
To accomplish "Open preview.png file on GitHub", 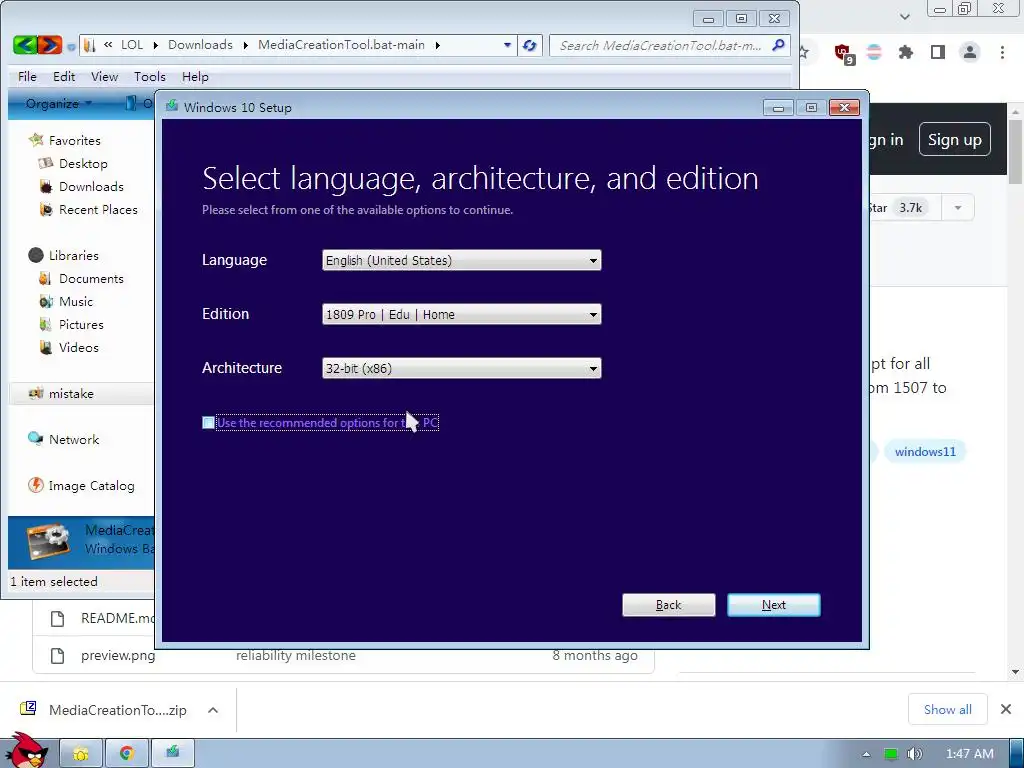I will tap(118, 655).
